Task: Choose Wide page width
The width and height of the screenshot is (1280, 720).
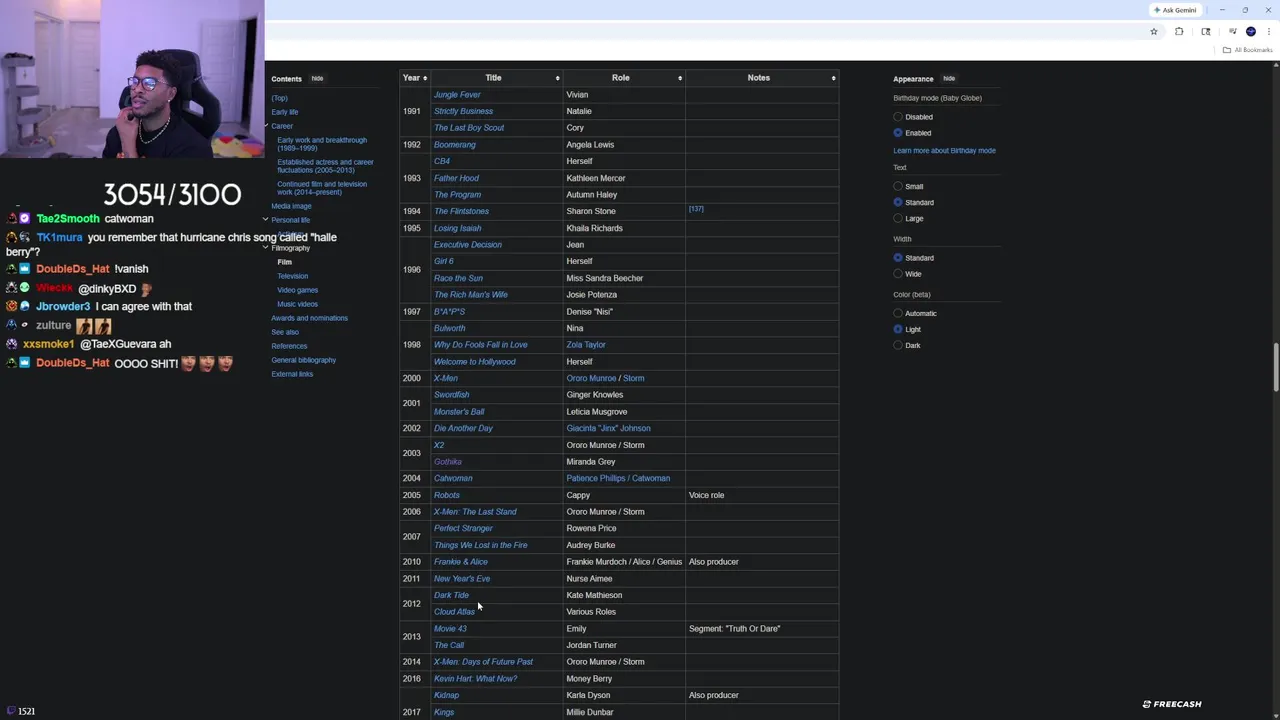Action: (x=898, y=274)
